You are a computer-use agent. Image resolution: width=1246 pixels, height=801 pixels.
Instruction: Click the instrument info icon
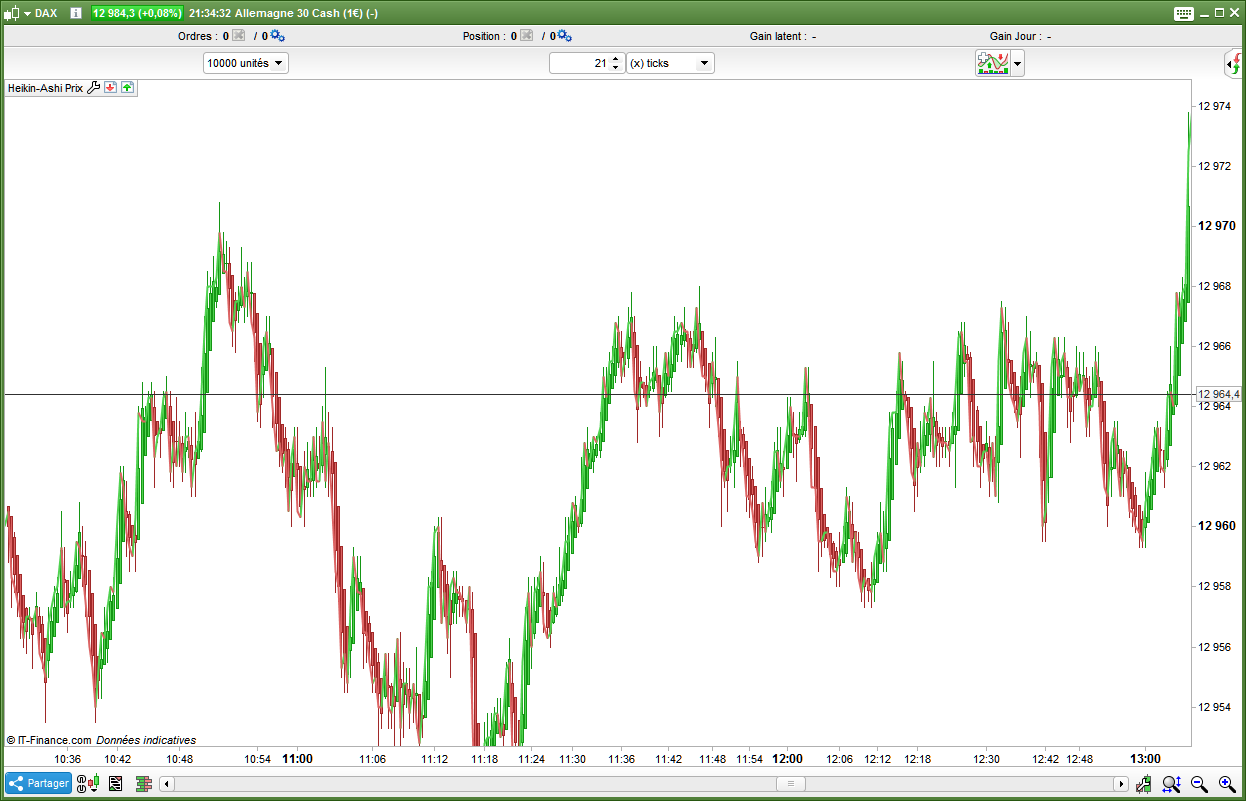pyautogui.click(x=76, y=13)
